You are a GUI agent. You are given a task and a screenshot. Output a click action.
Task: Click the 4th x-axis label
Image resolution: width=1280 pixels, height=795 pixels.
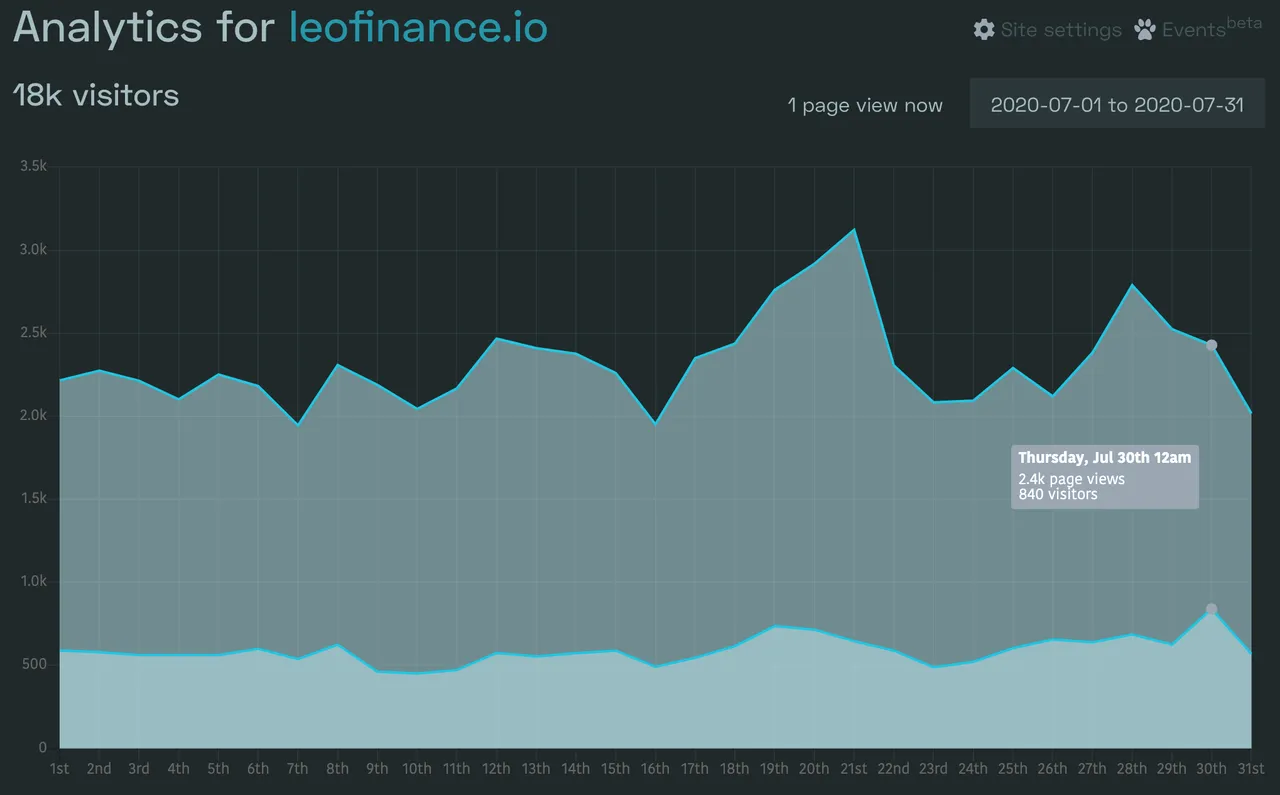[179, 768]
